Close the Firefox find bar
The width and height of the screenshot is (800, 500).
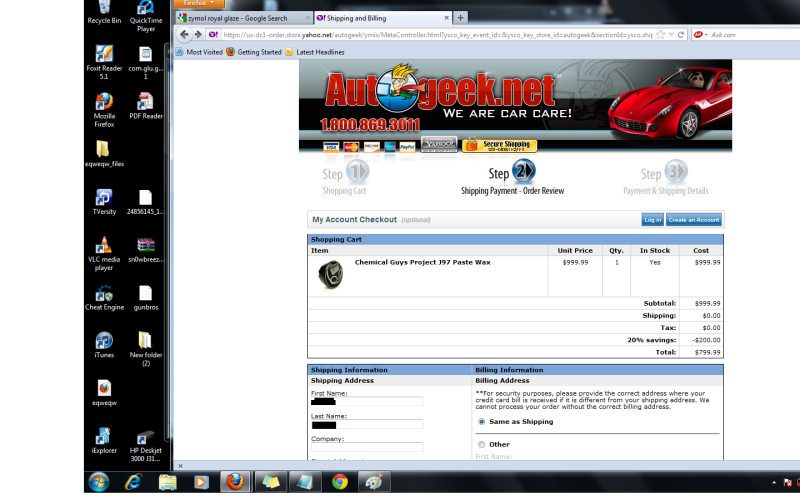tap(180, 466)
